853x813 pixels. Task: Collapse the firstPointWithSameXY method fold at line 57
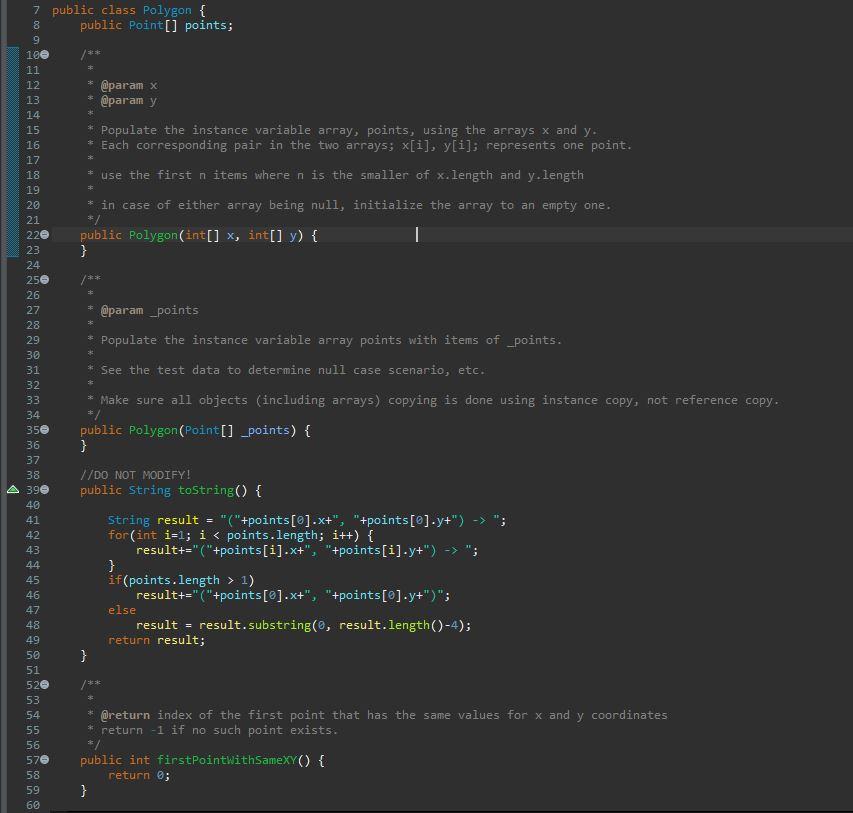pos(45,760)
